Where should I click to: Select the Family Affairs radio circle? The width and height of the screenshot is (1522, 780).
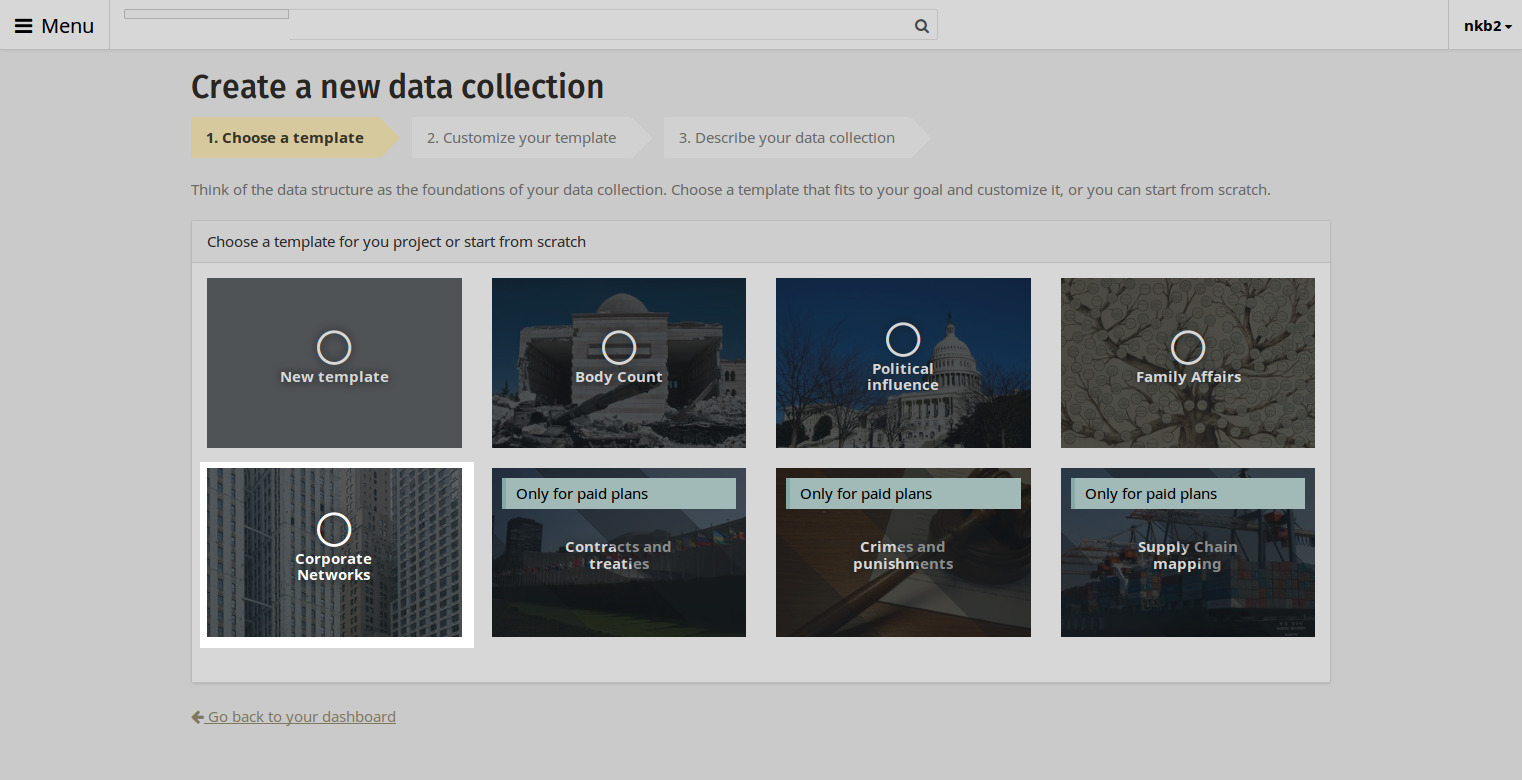[x=1188, y=348]
